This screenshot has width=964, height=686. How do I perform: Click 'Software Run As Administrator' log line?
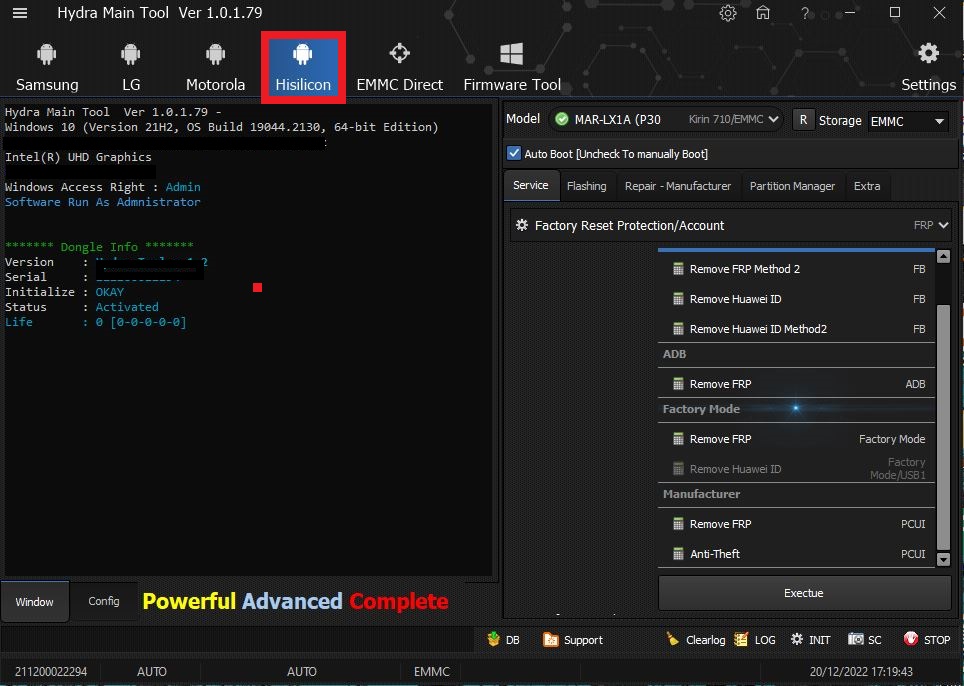(103, 202)
